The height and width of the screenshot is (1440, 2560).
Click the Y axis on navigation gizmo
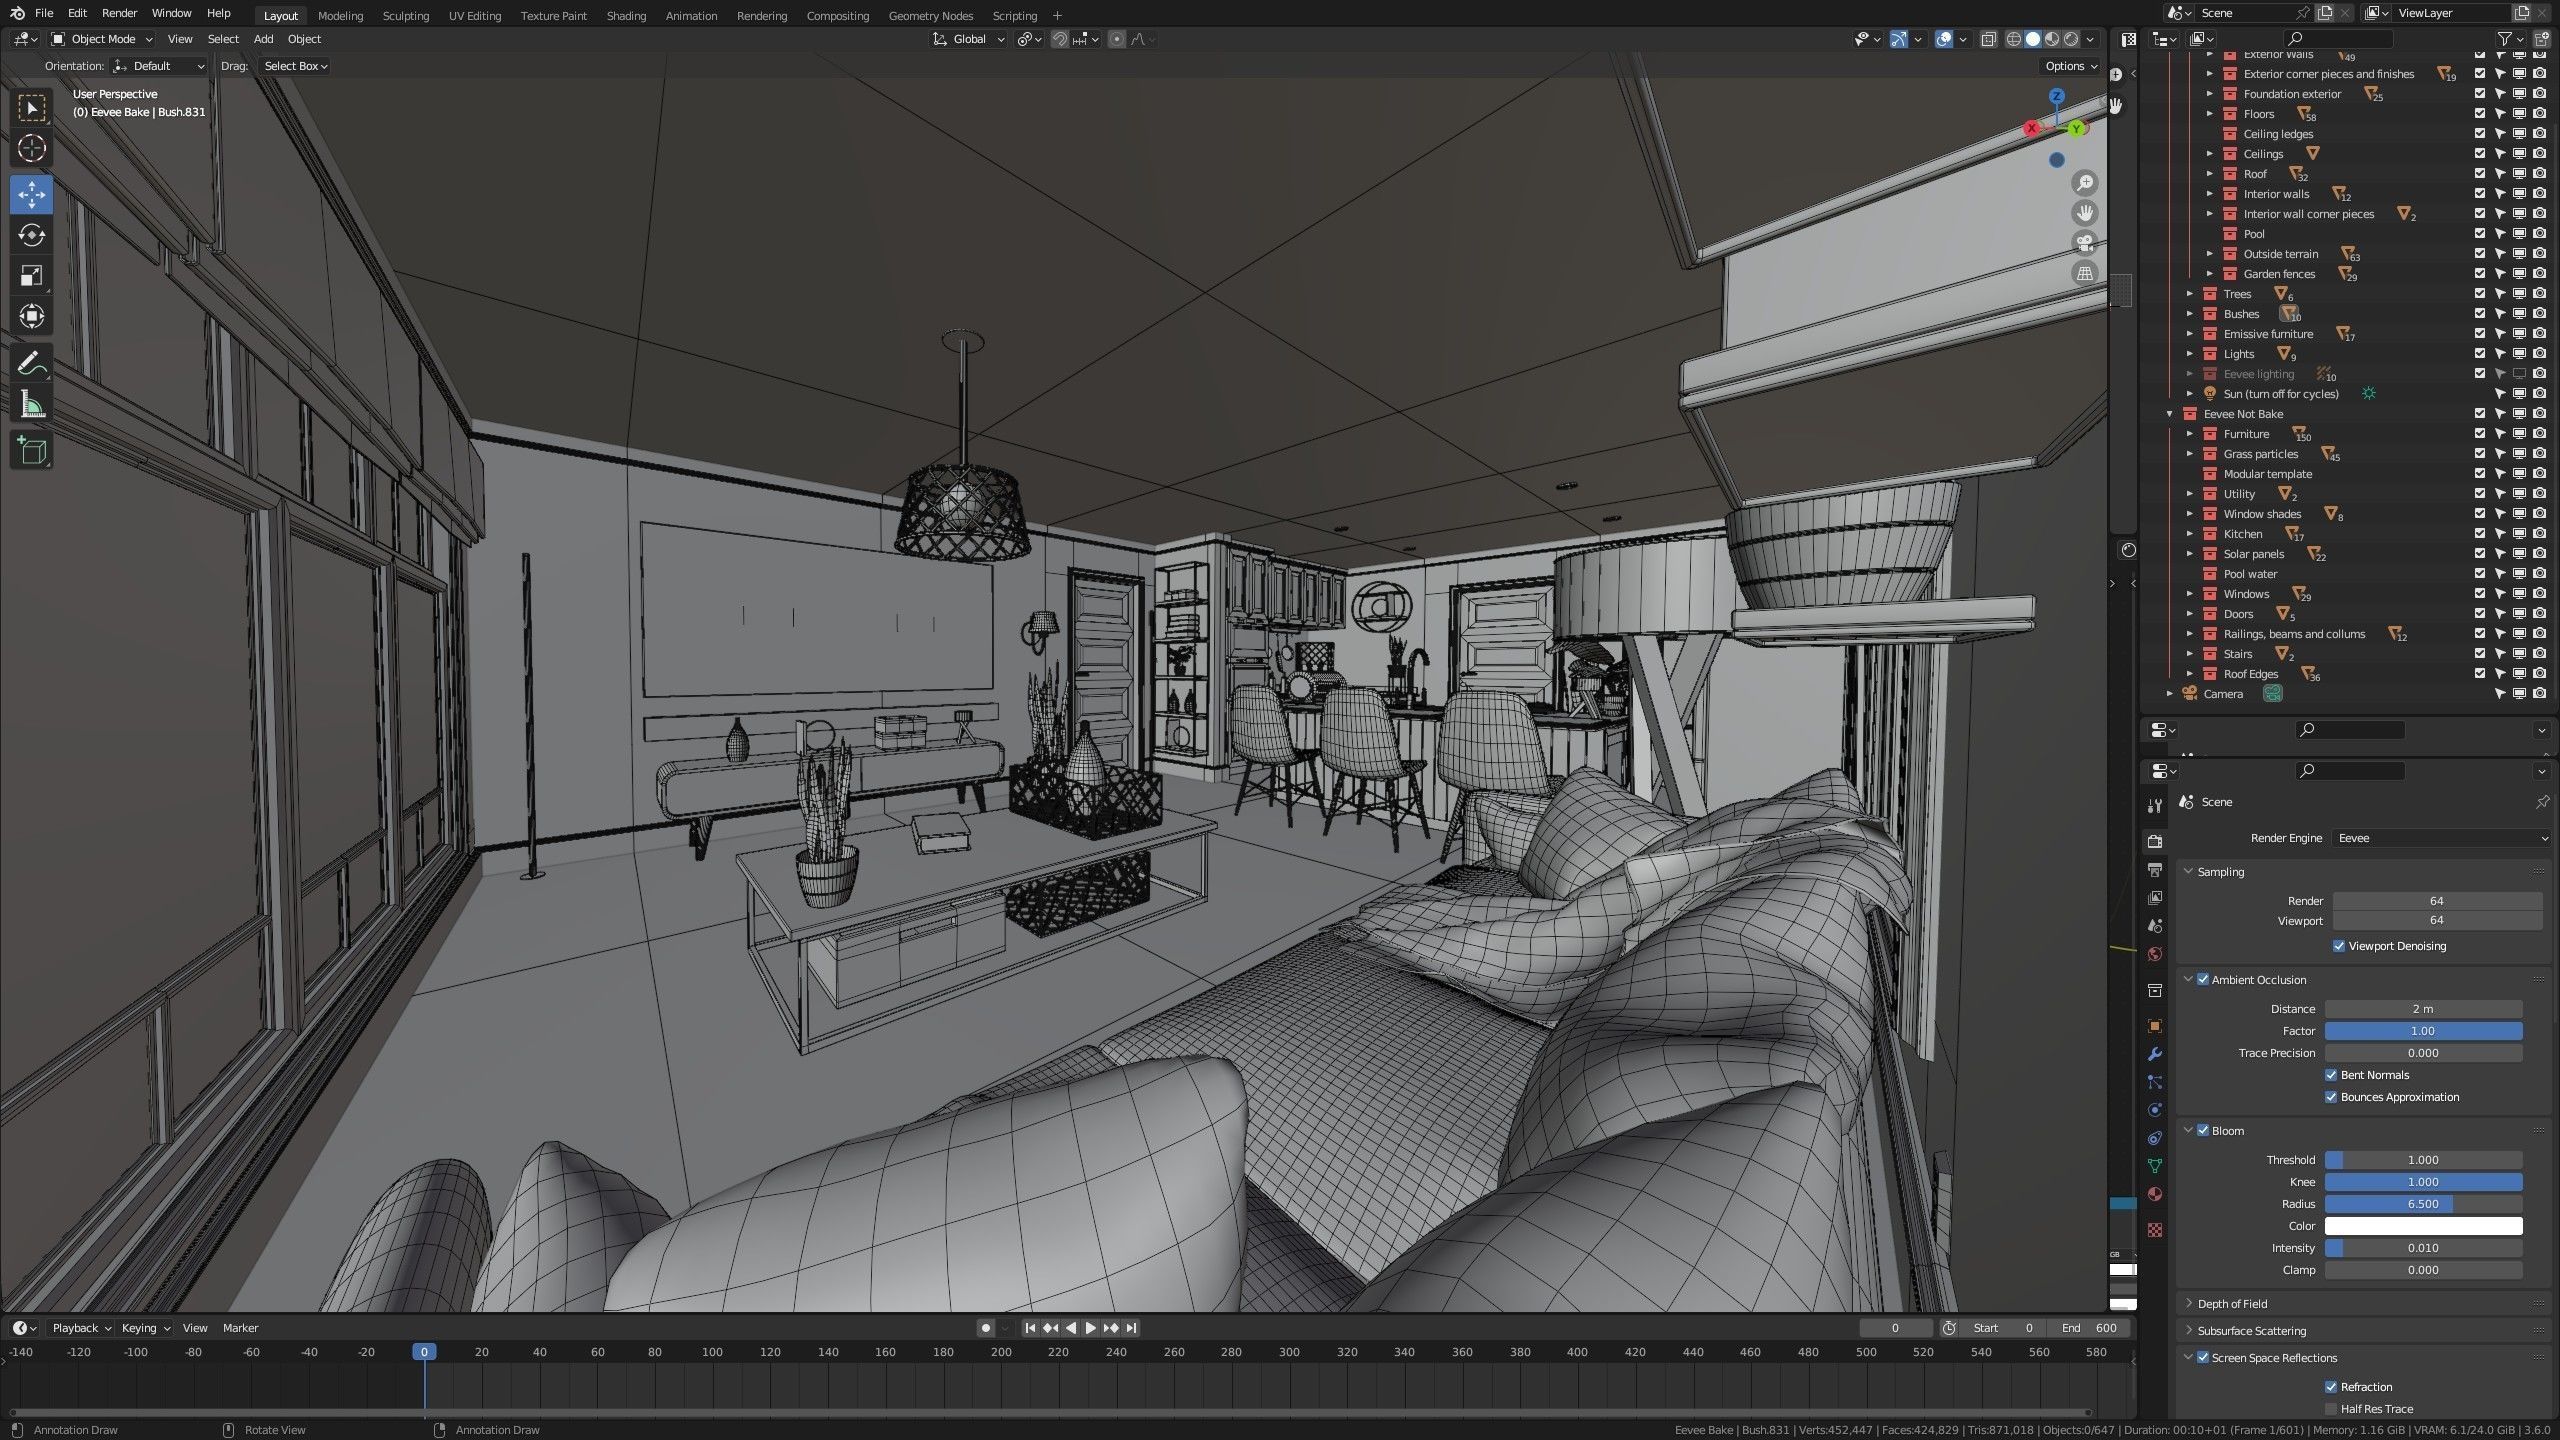(2077, 129)
